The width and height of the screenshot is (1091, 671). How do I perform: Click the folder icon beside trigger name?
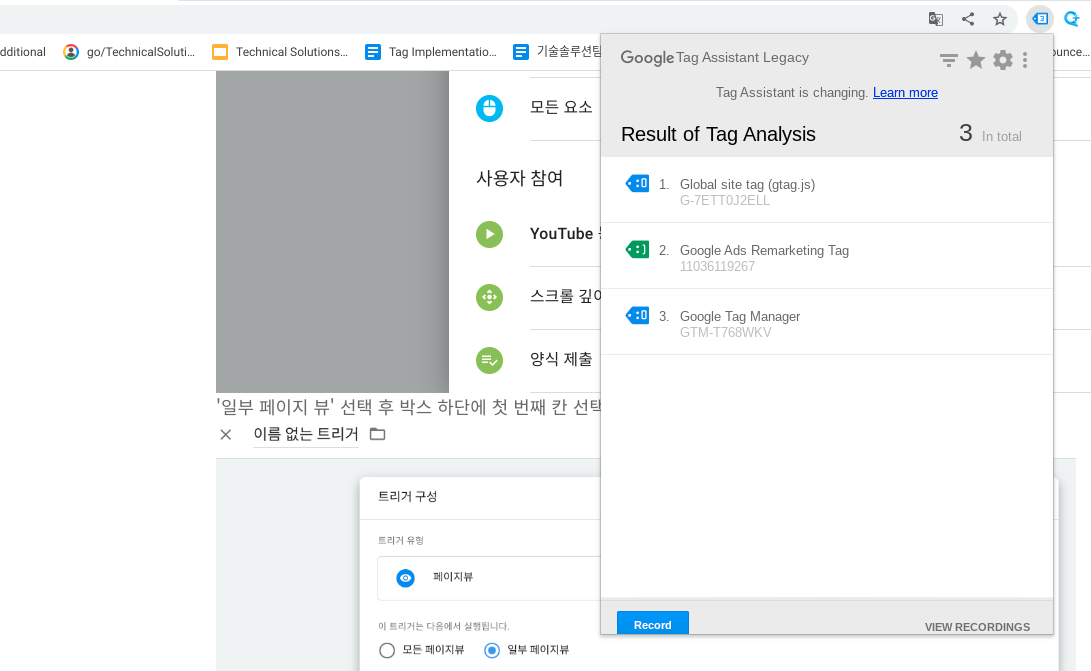(377, 434)
